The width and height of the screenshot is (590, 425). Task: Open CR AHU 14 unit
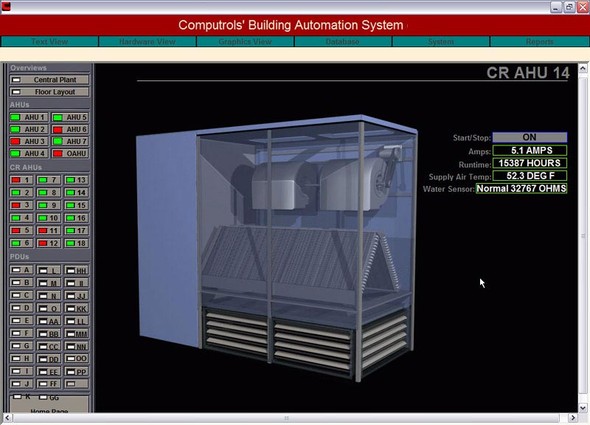(76, 192)
